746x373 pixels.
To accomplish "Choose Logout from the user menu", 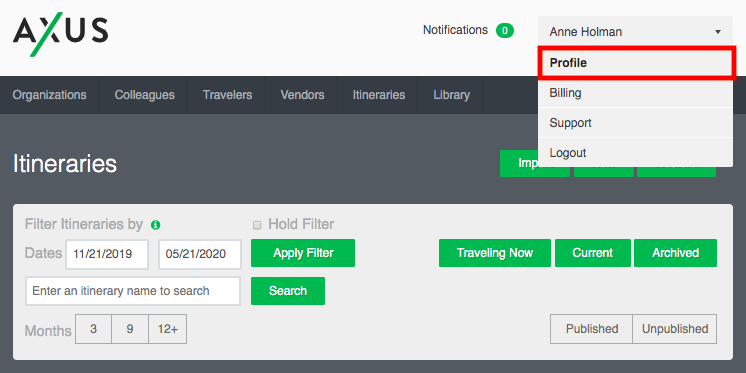I will pyautogui.click(x=635, y=153).
